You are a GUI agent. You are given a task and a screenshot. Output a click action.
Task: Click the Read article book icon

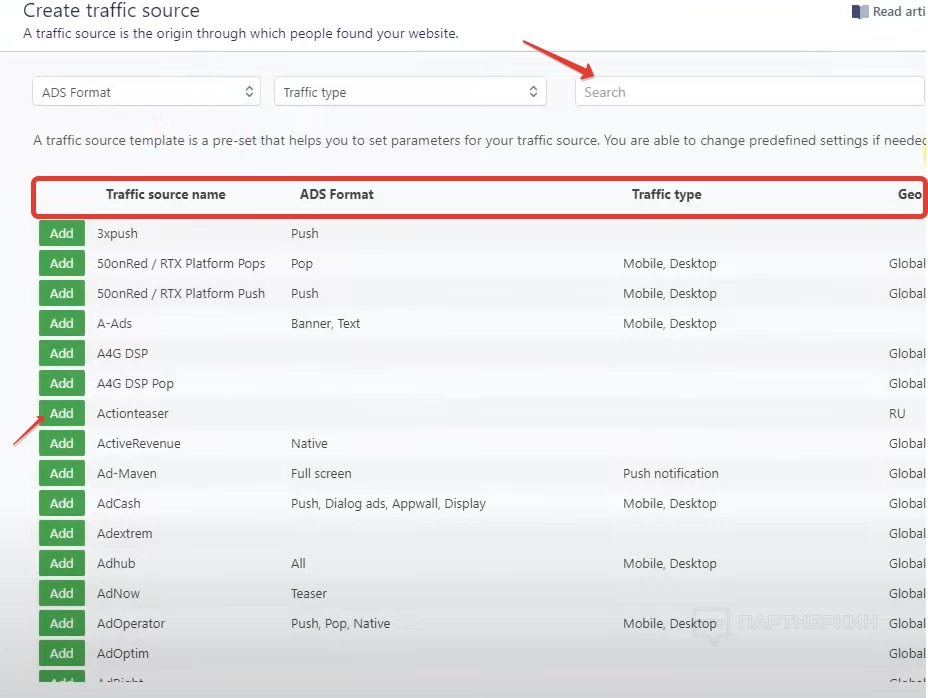859,12
